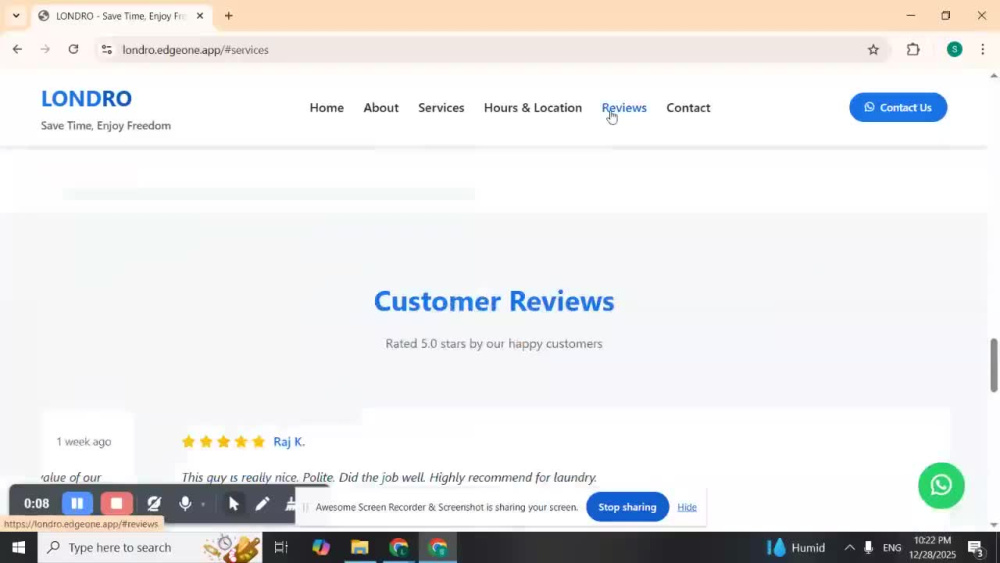The image size is (1000, 563).
Task: Close the LONDRO tab
Action: (200, 16)
